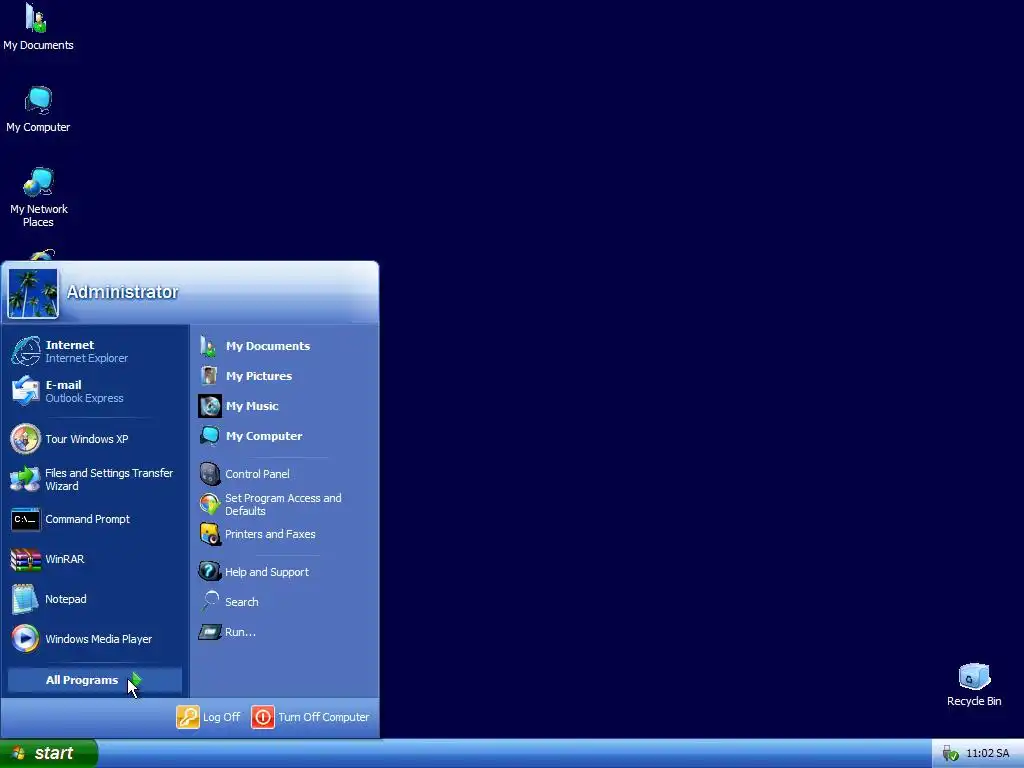The image size is (1024, 768).
Task: Open the Outlook Express e-mail icon
Action: 26,391
